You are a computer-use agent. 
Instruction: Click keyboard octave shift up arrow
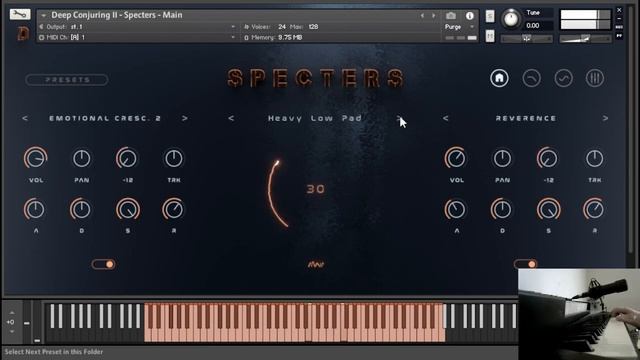(x=11, y=313)
